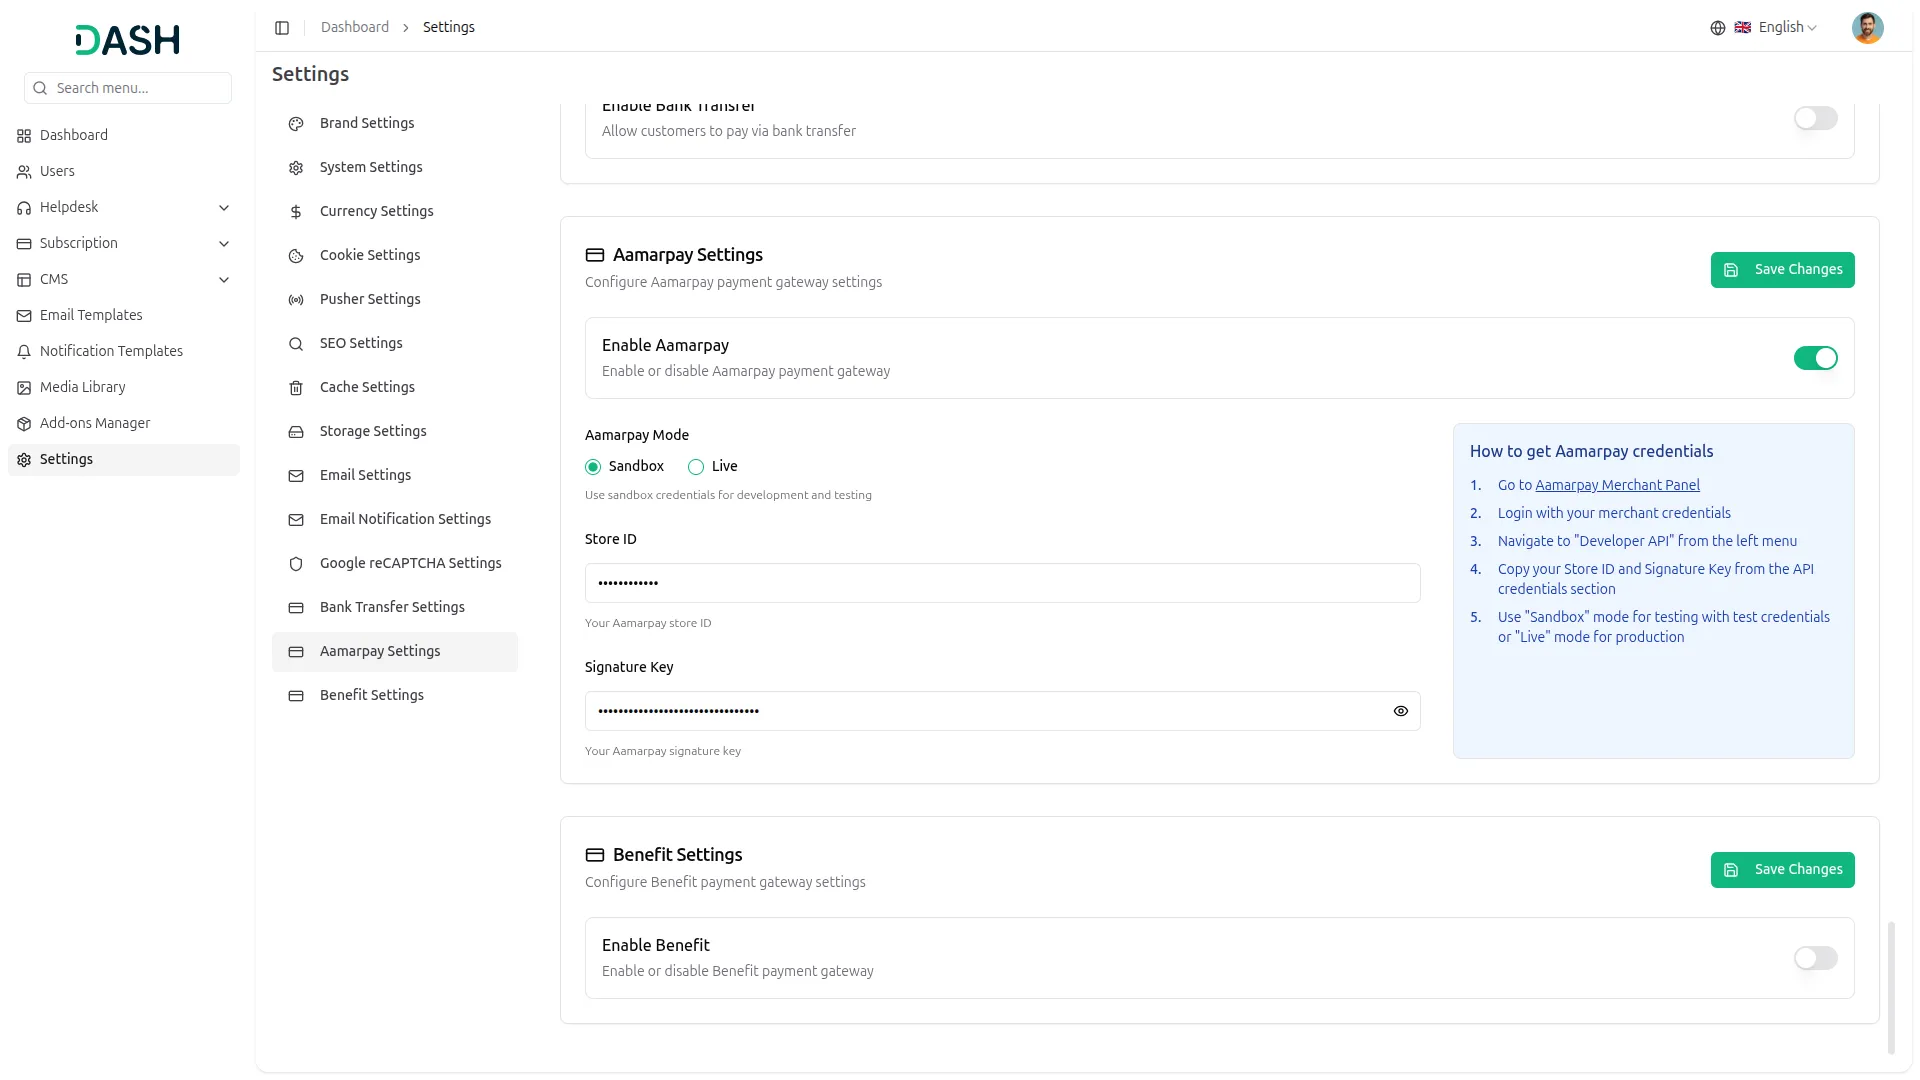Save changes for Aamarpay Settings
Image resolution: width=1920 pixels, height=1080 pixels.
[1782, 270]
